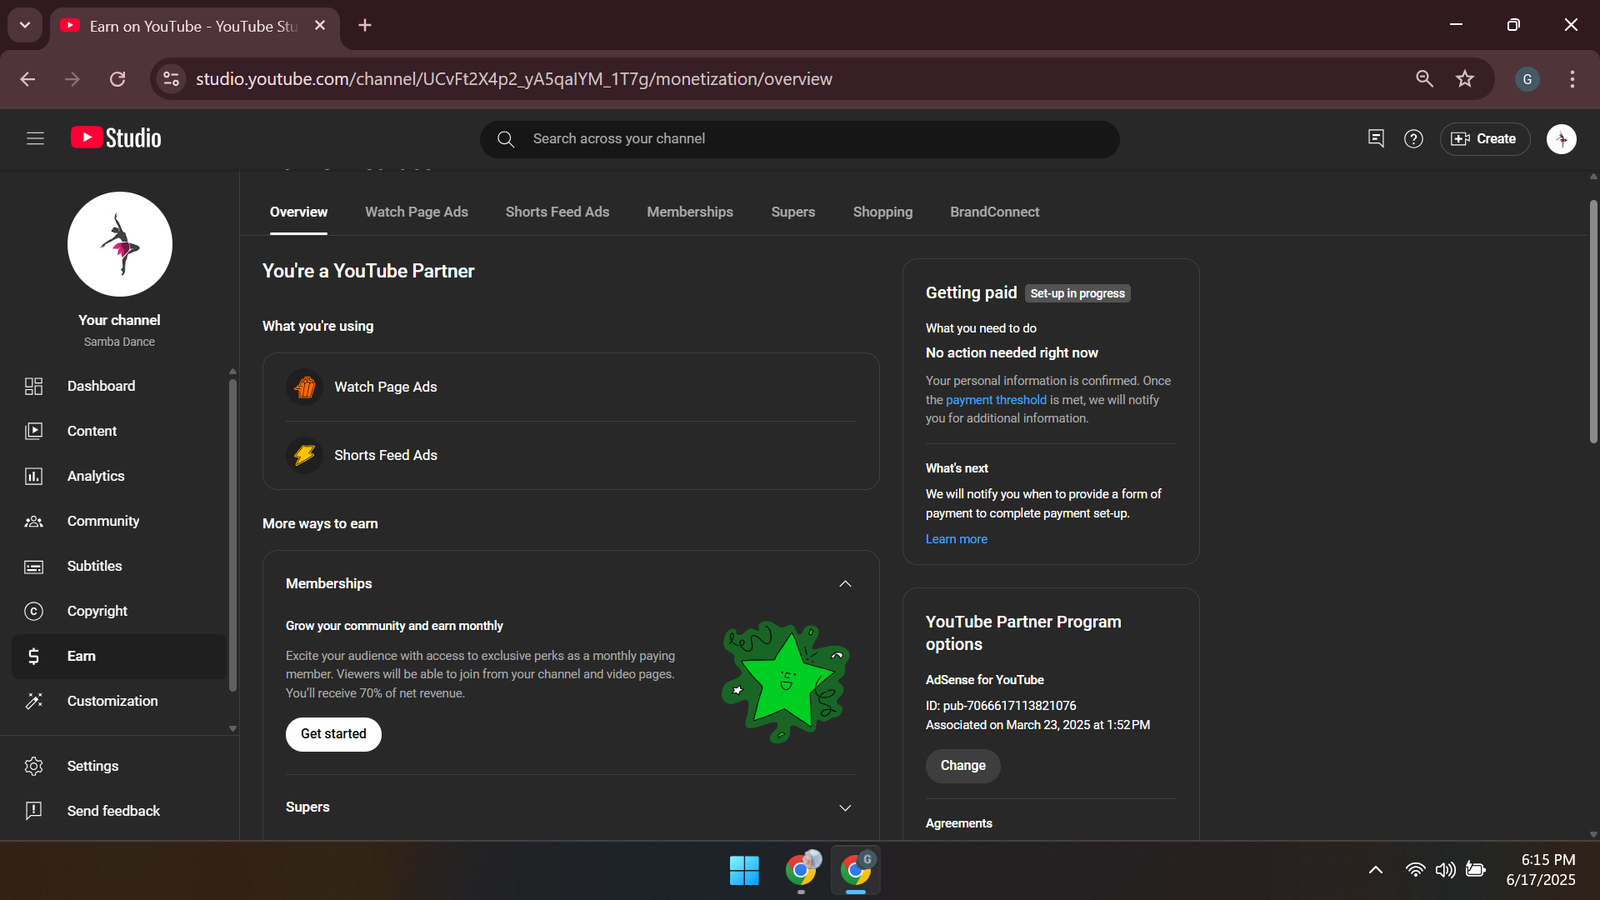This screenshot has height=900, width=1600.
Task: Click Get started for Memberships
Action: (x=334, y=734)
